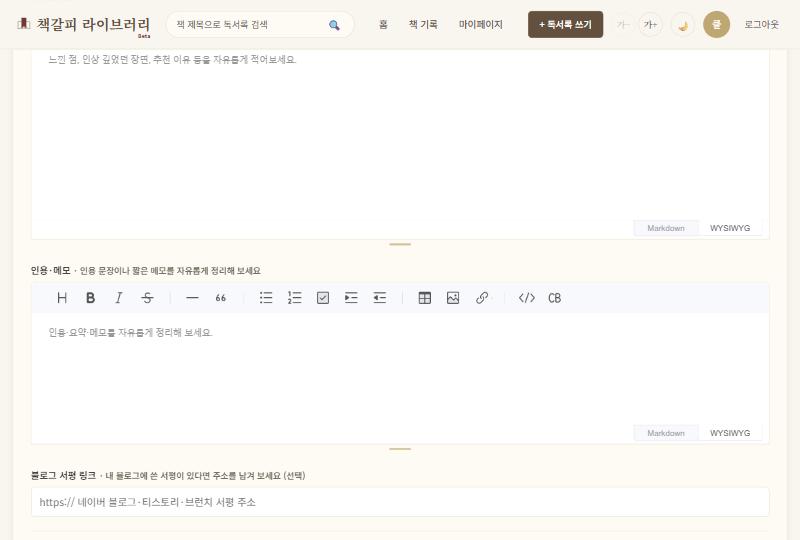Insert a task checkbox list

click(323, 298)
